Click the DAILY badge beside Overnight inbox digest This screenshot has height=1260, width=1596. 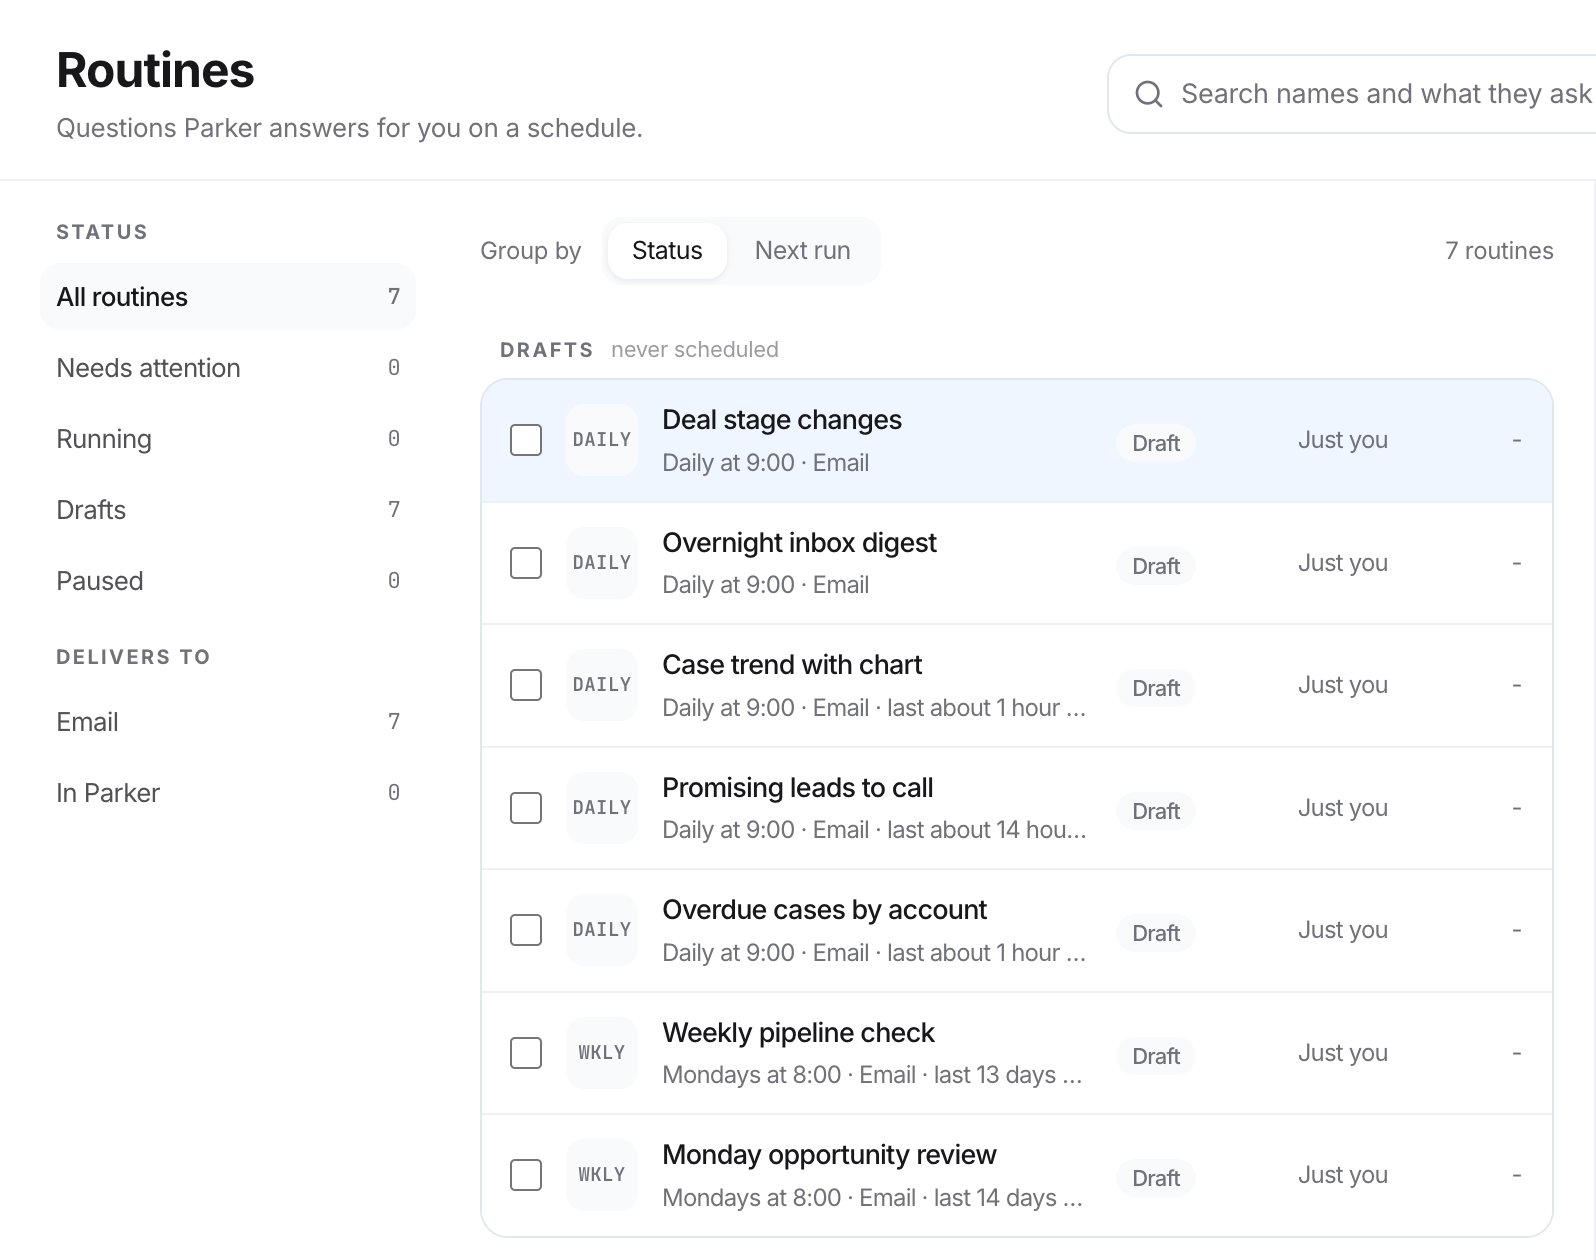point(602,563)
